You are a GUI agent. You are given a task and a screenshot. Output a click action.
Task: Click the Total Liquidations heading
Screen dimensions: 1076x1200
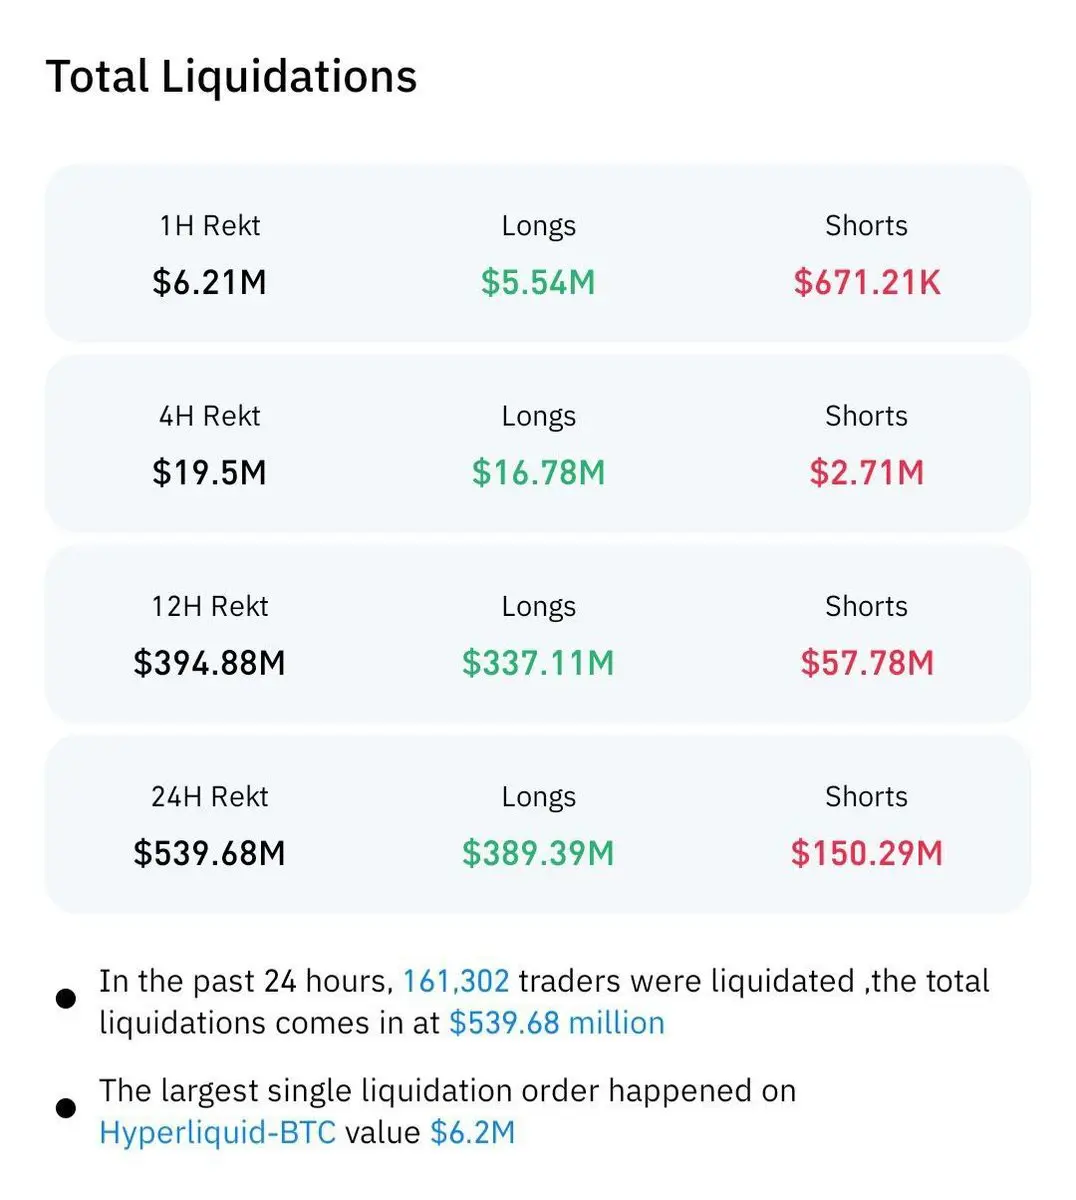click(x=231, y=77)
